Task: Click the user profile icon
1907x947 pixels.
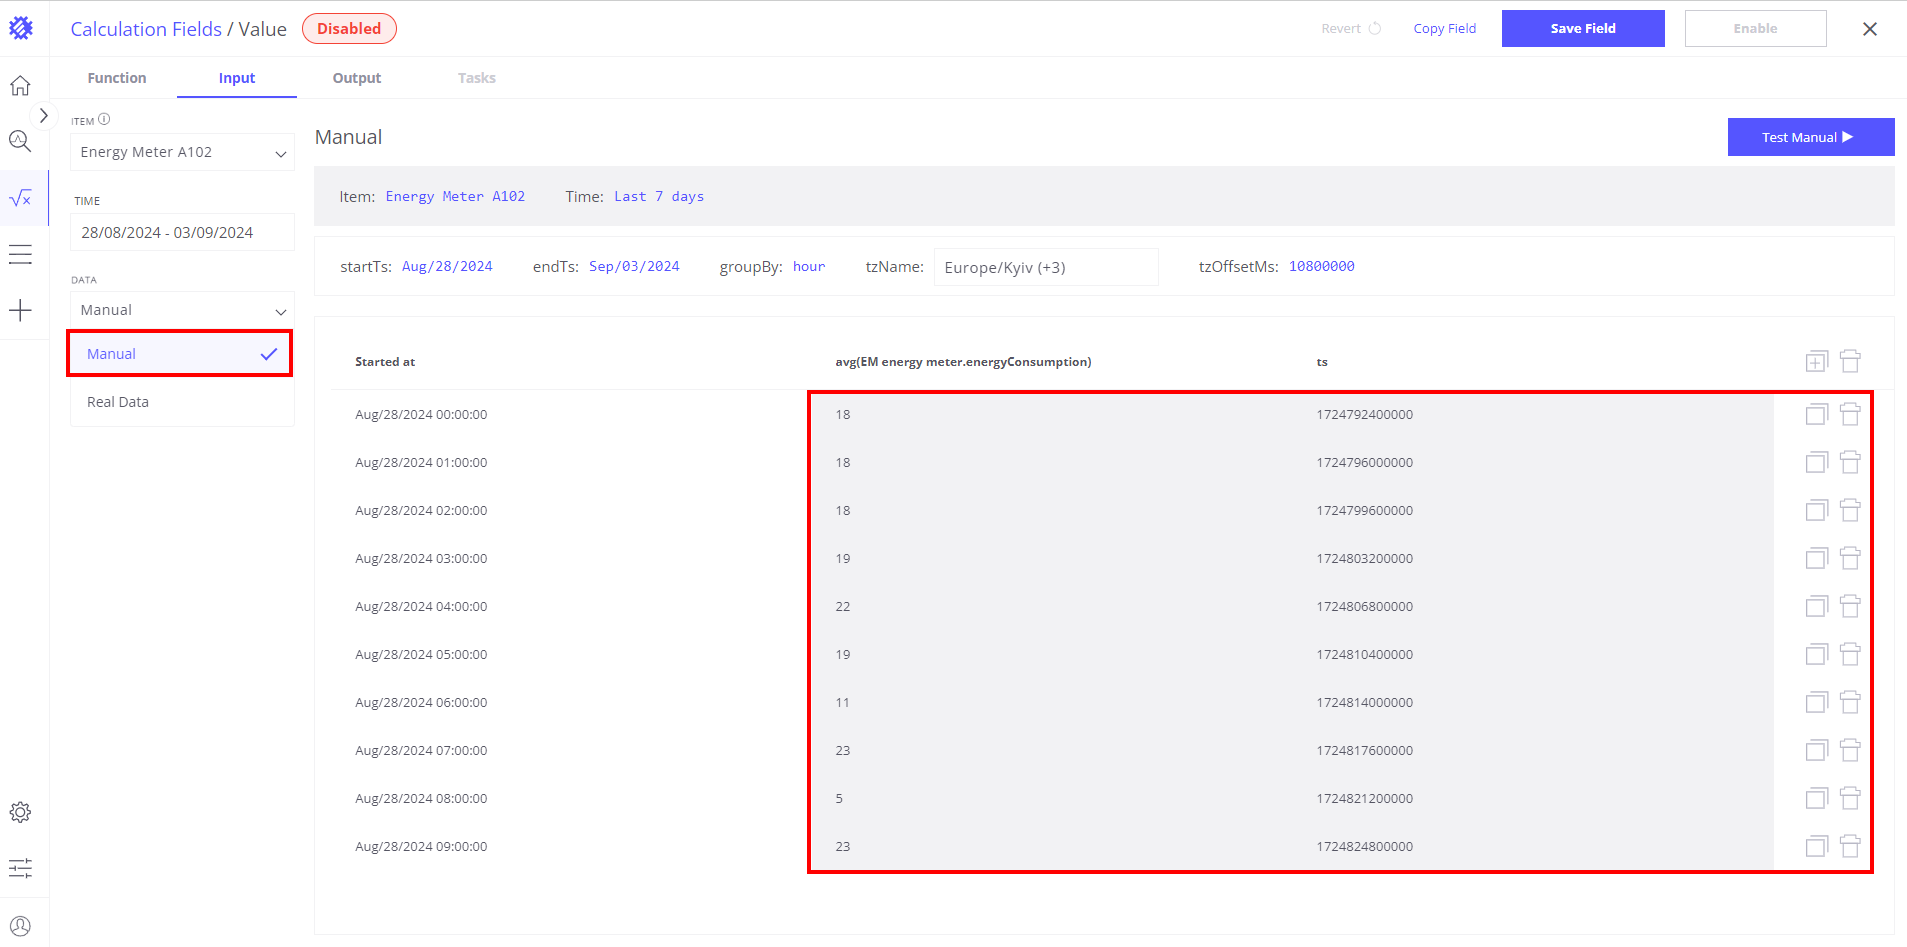Action: 20,926
